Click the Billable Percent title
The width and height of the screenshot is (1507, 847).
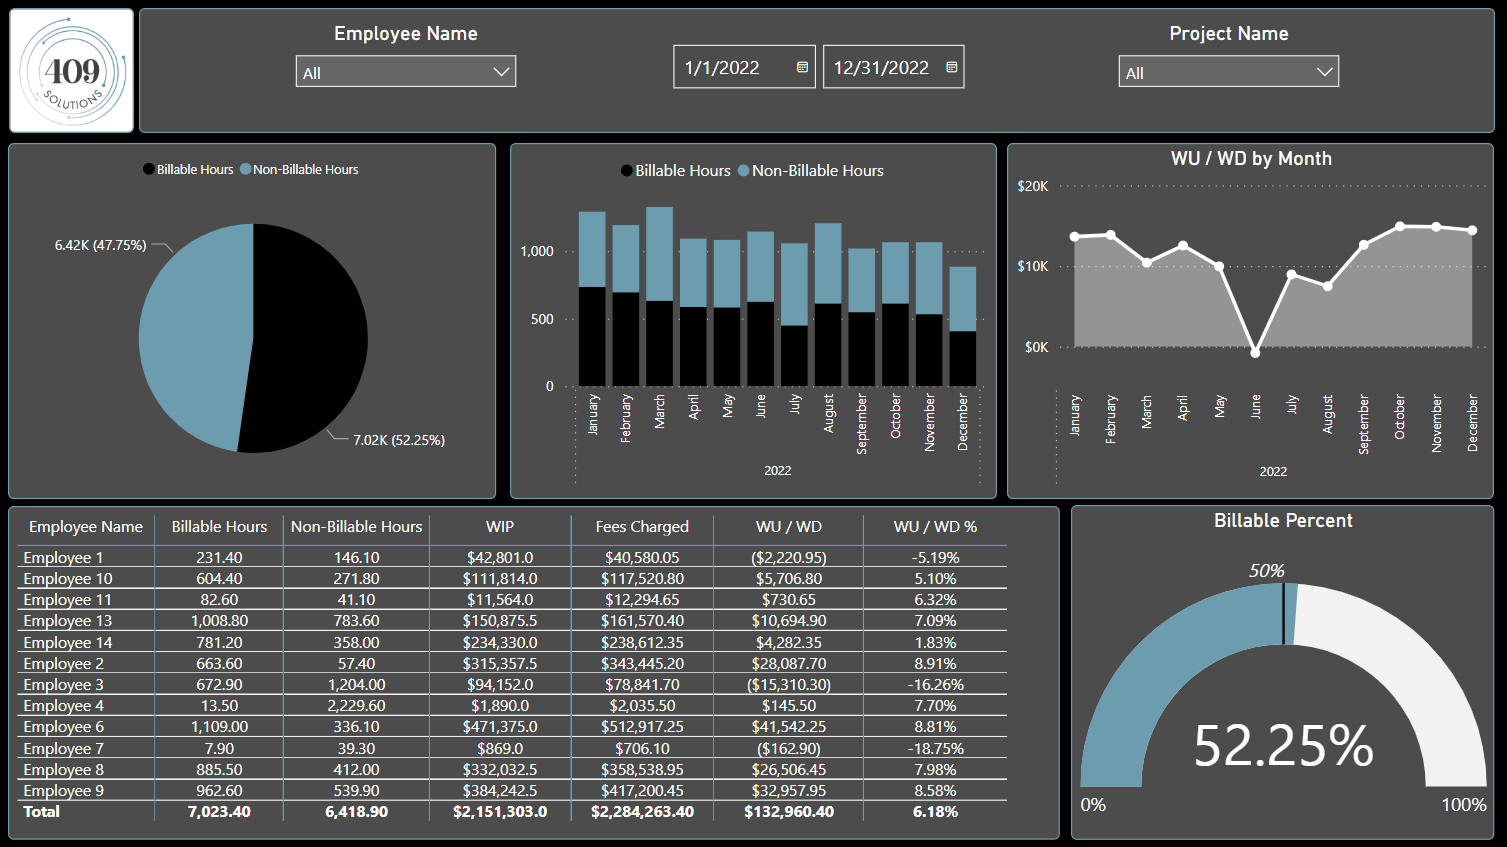coord(1283,521)
